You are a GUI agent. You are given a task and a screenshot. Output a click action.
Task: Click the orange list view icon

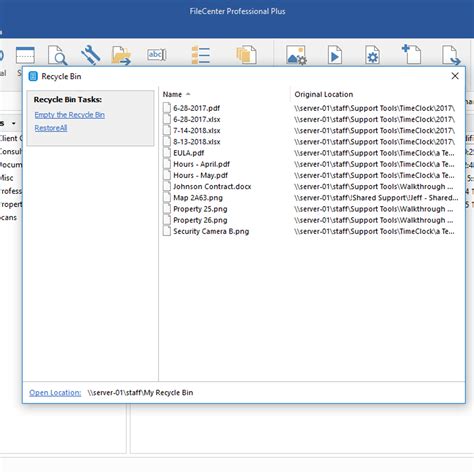click(201, 55)
